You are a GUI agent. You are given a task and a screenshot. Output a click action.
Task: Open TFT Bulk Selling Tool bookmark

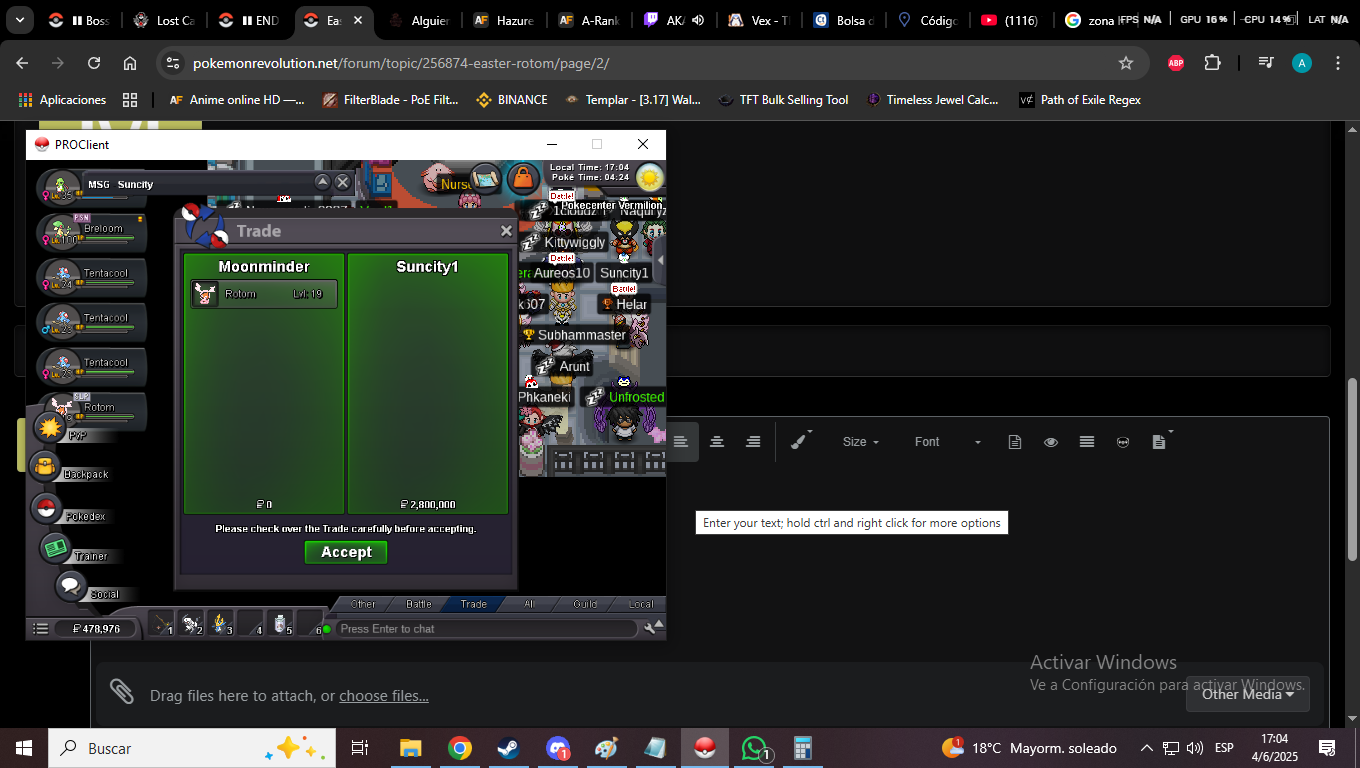[x=783, y=100]
